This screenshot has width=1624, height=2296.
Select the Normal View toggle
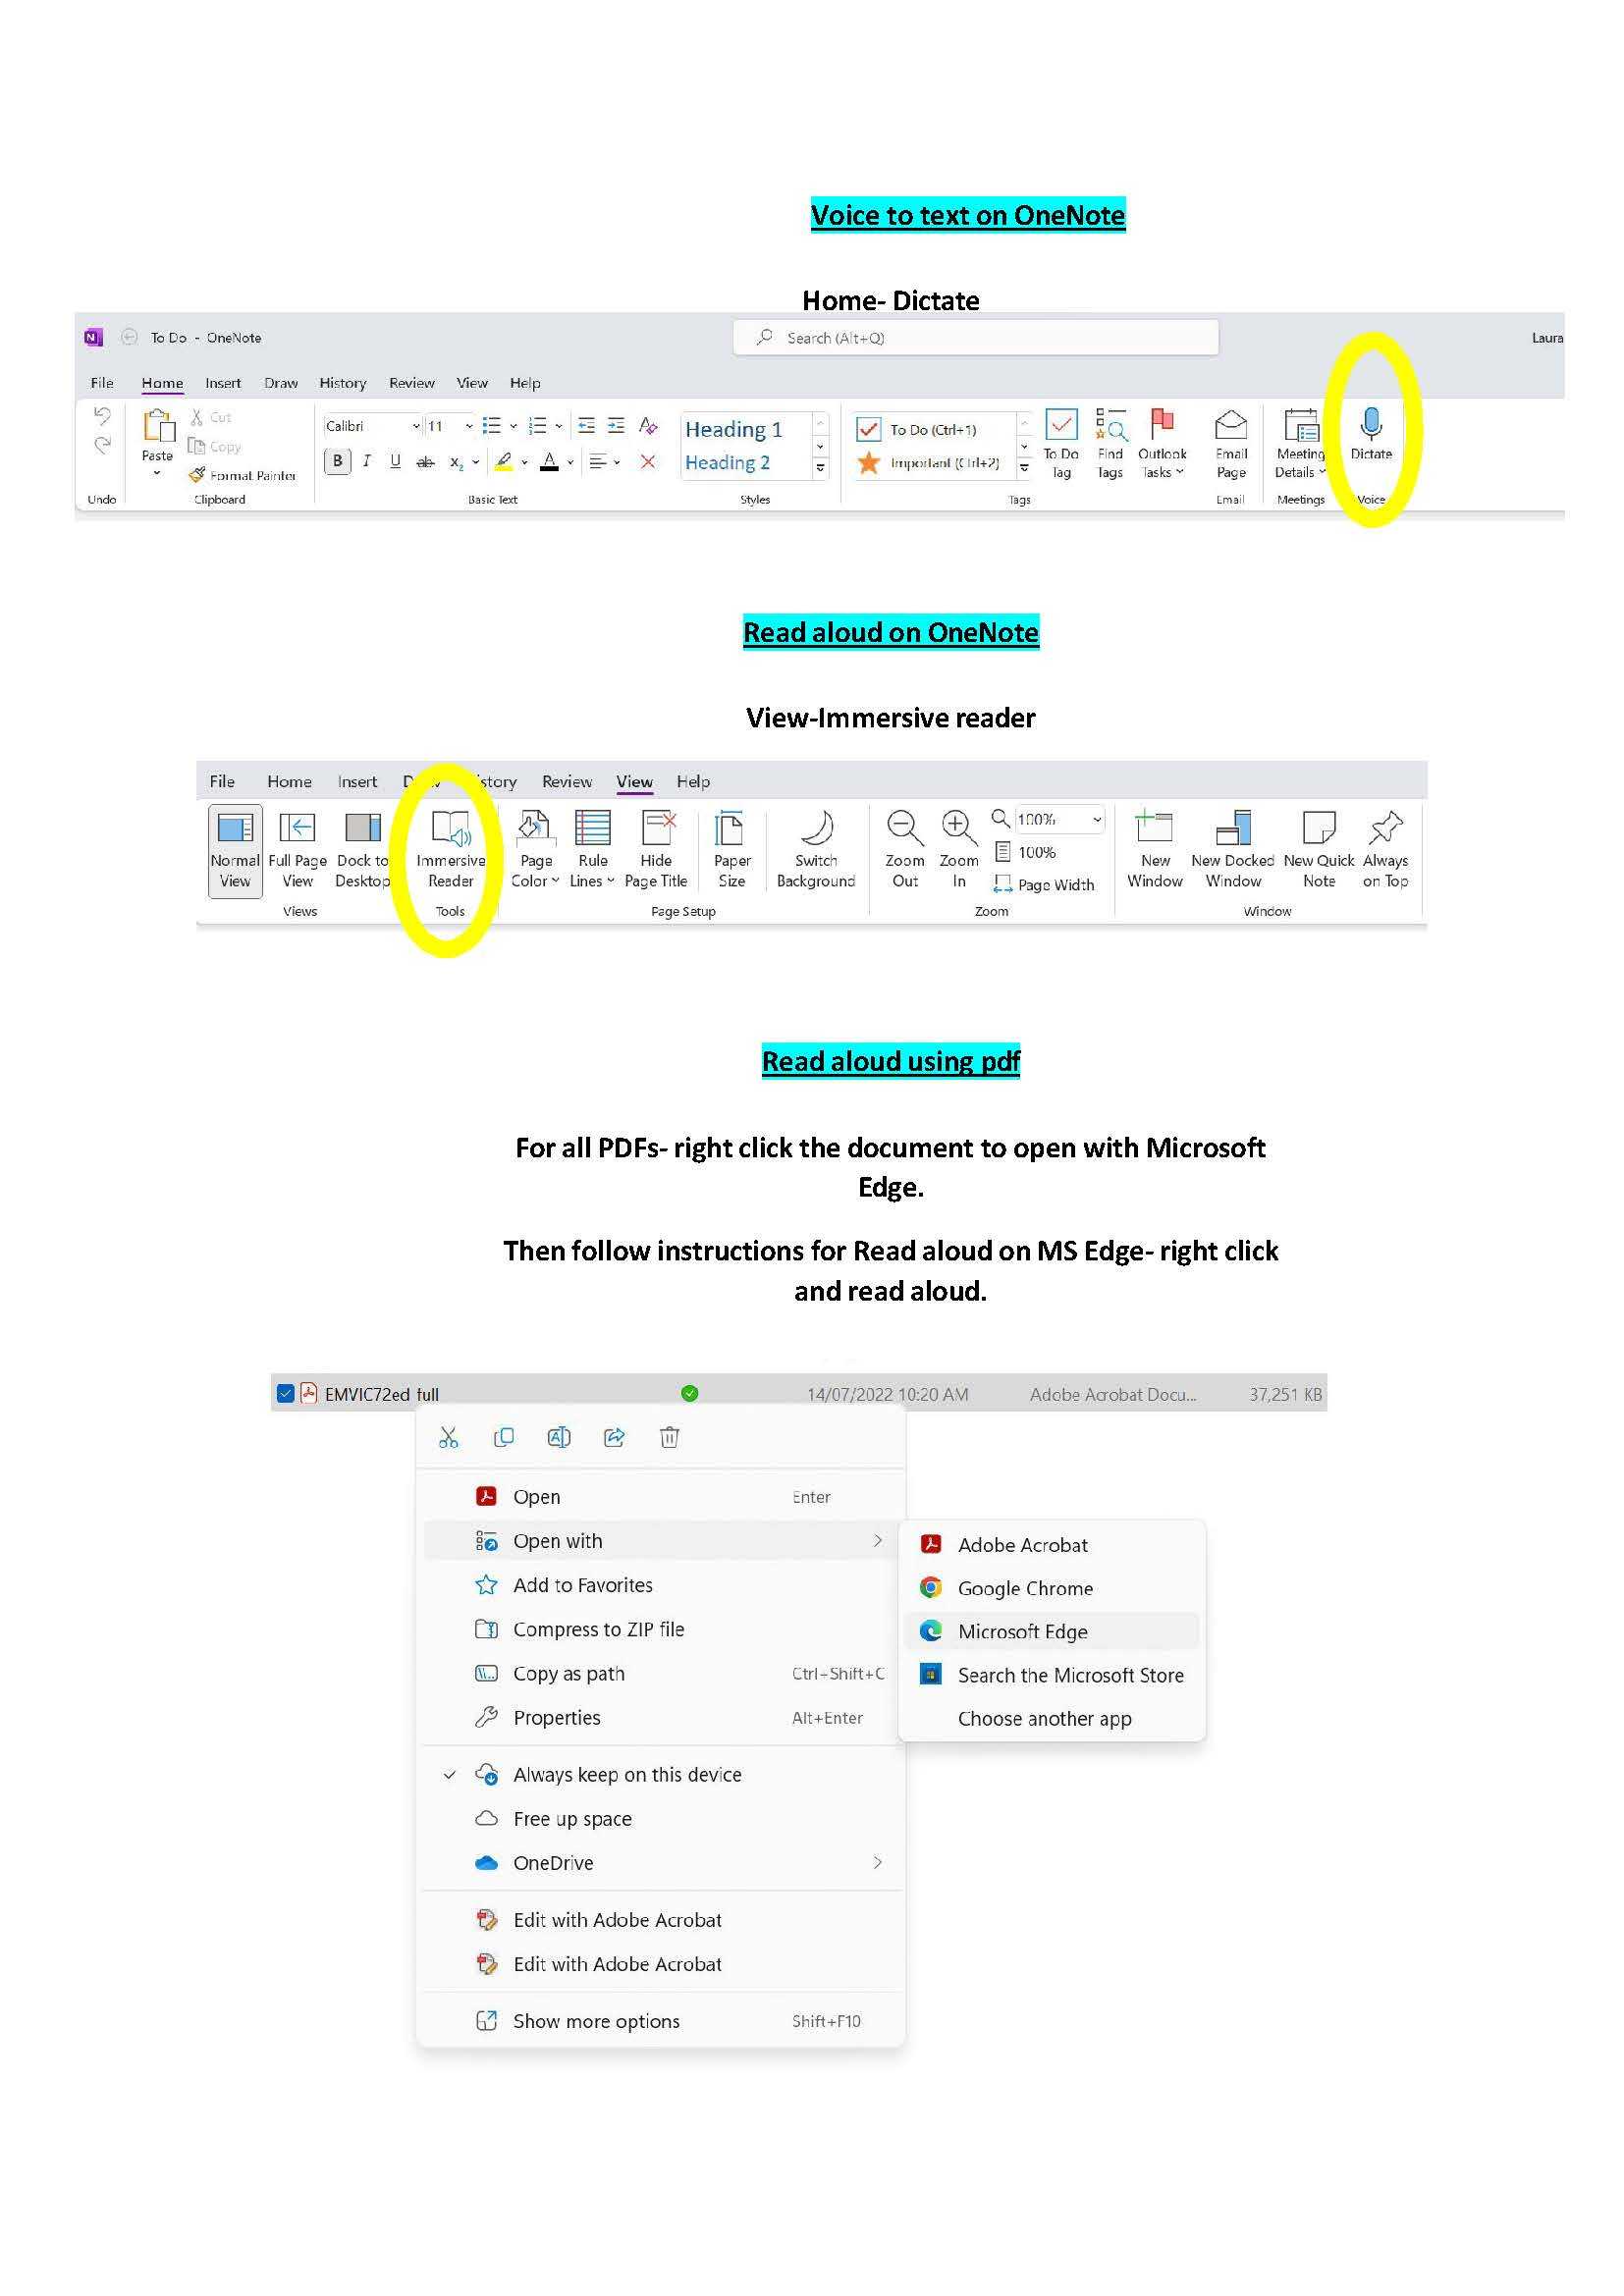tap(235, 850)
